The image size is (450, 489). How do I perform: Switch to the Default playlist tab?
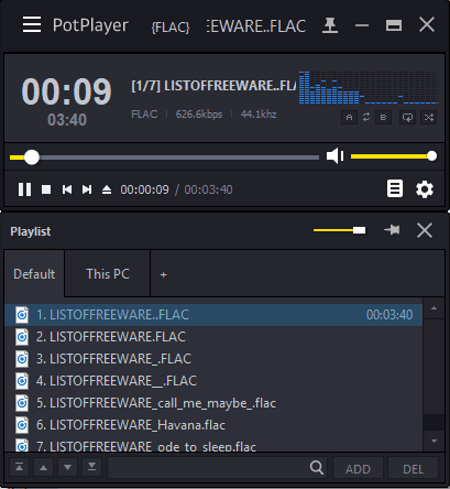coord(34,274)
